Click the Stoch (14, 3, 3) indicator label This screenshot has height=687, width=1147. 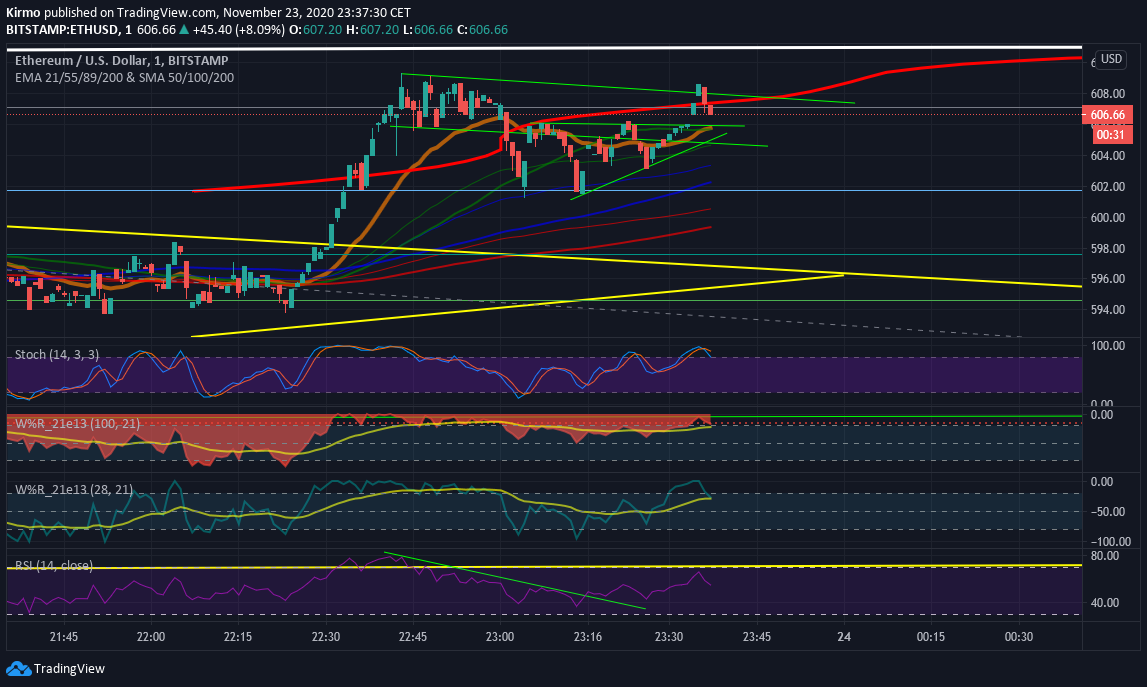point(57,355)
